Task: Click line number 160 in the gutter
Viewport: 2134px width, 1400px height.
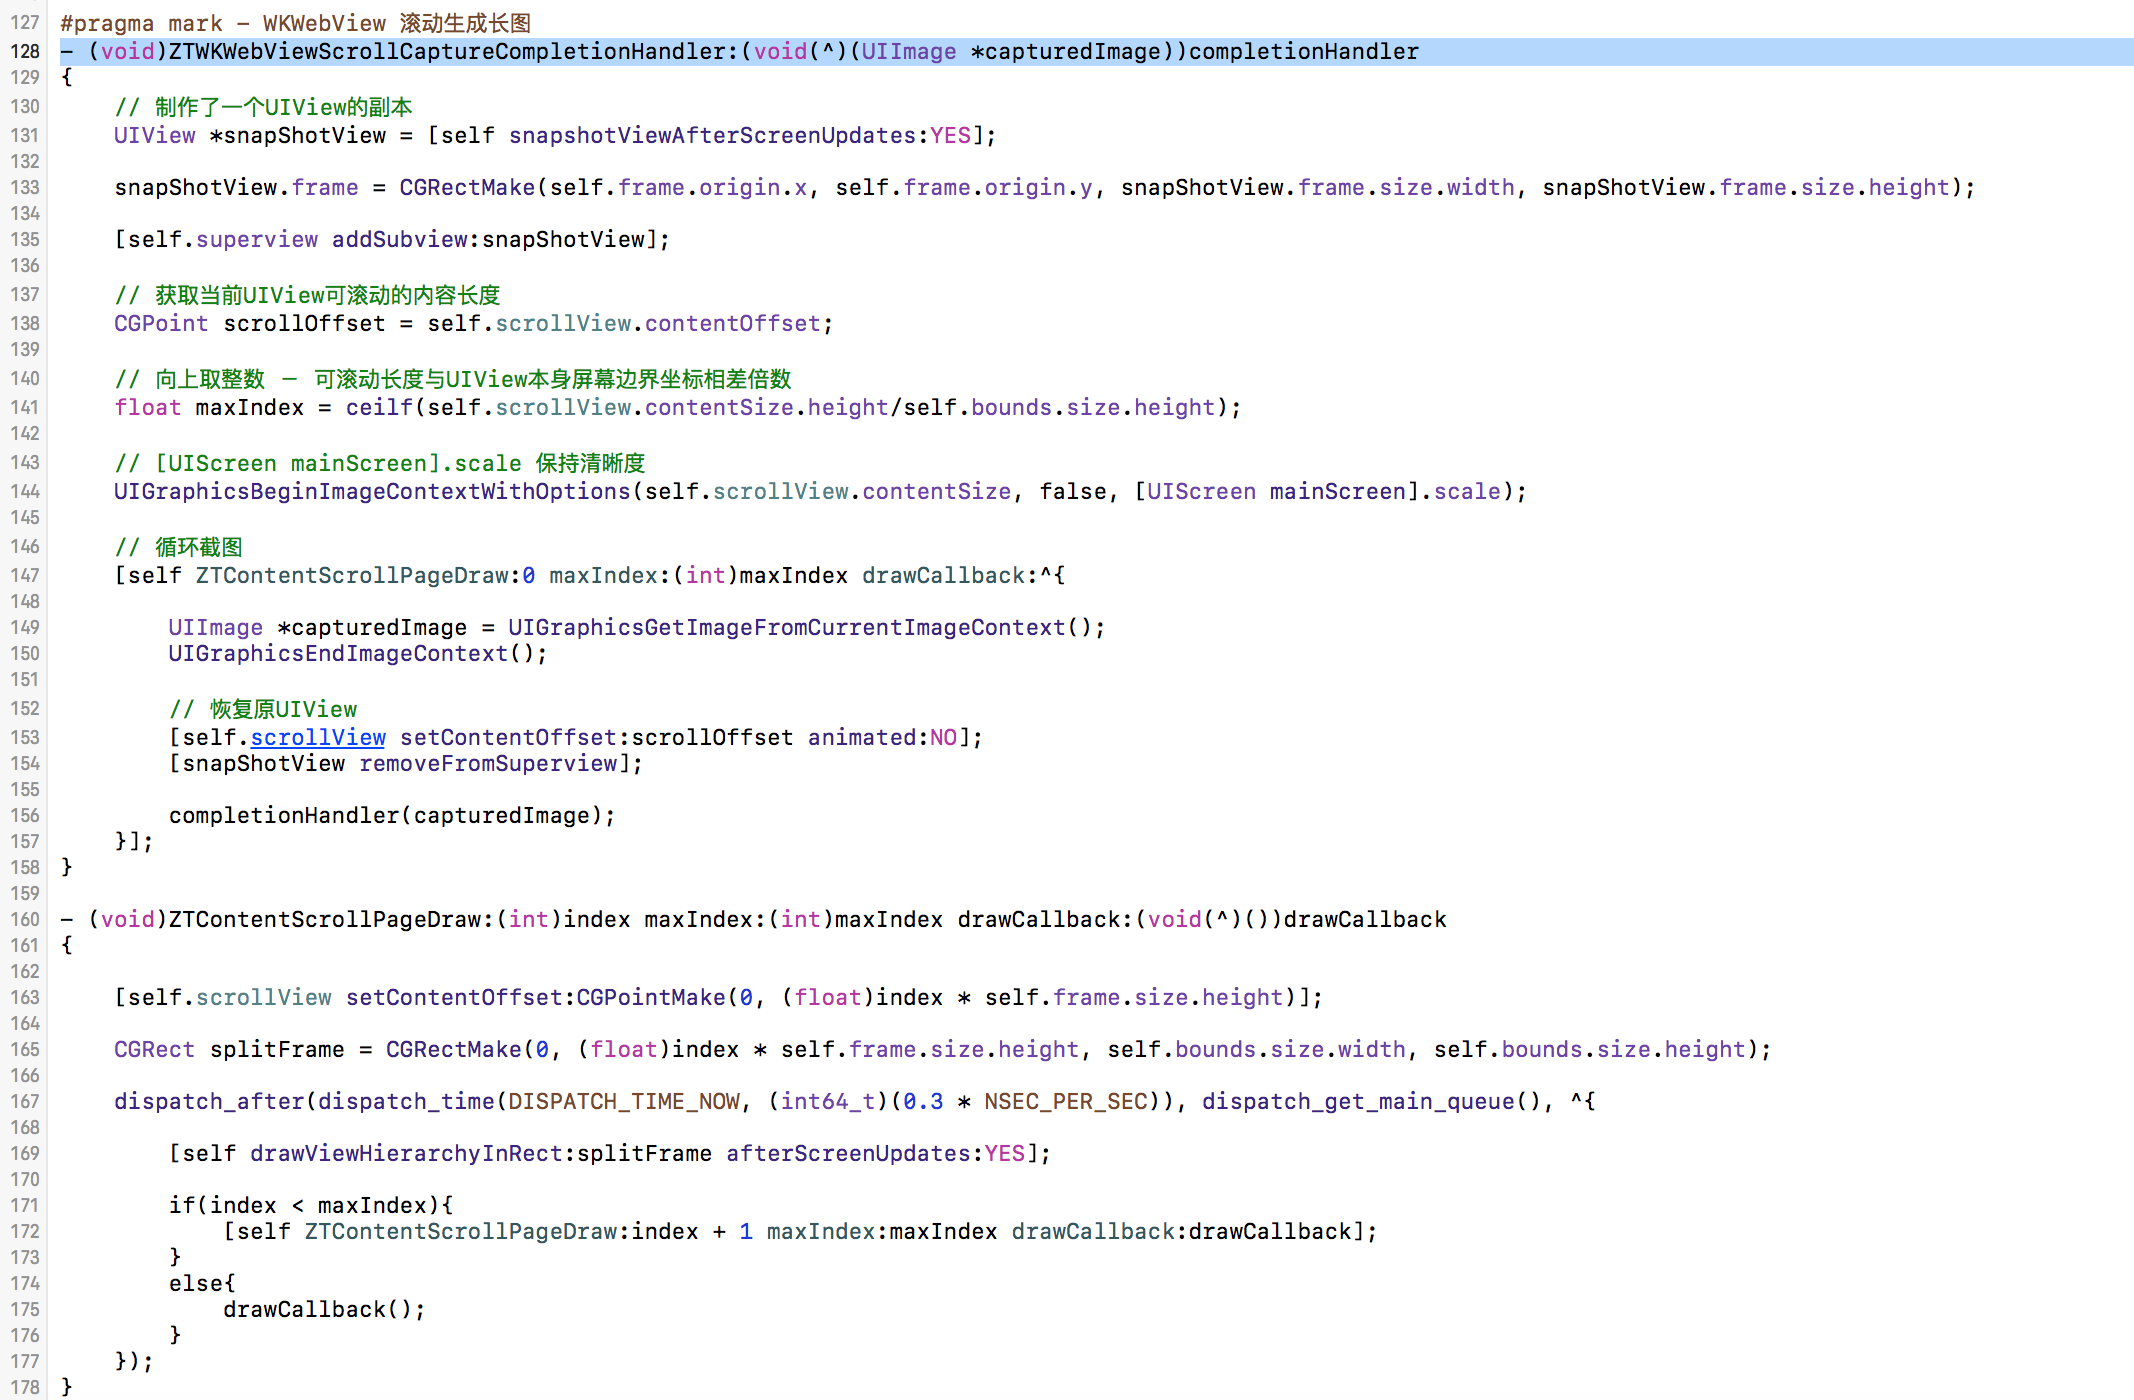Action: pos(25,919)
